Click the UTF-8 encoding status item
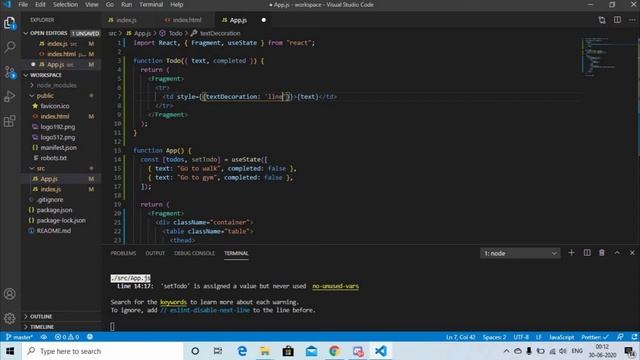This screenshot has width=640, height=360. pos(521,337)
